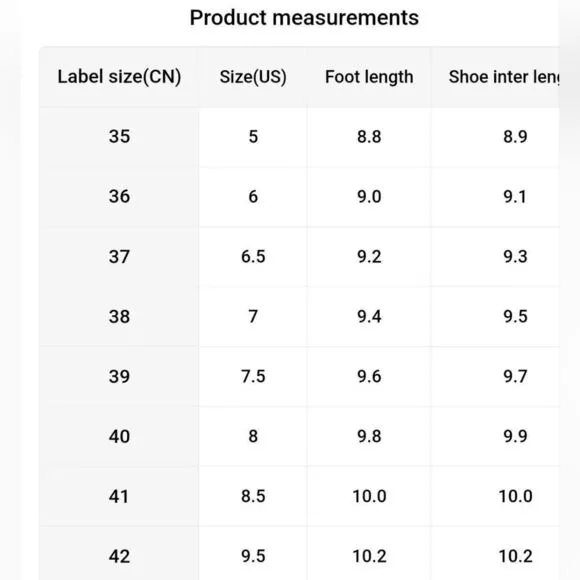
Task: Select the Size(US) column header
Action: 253,77
